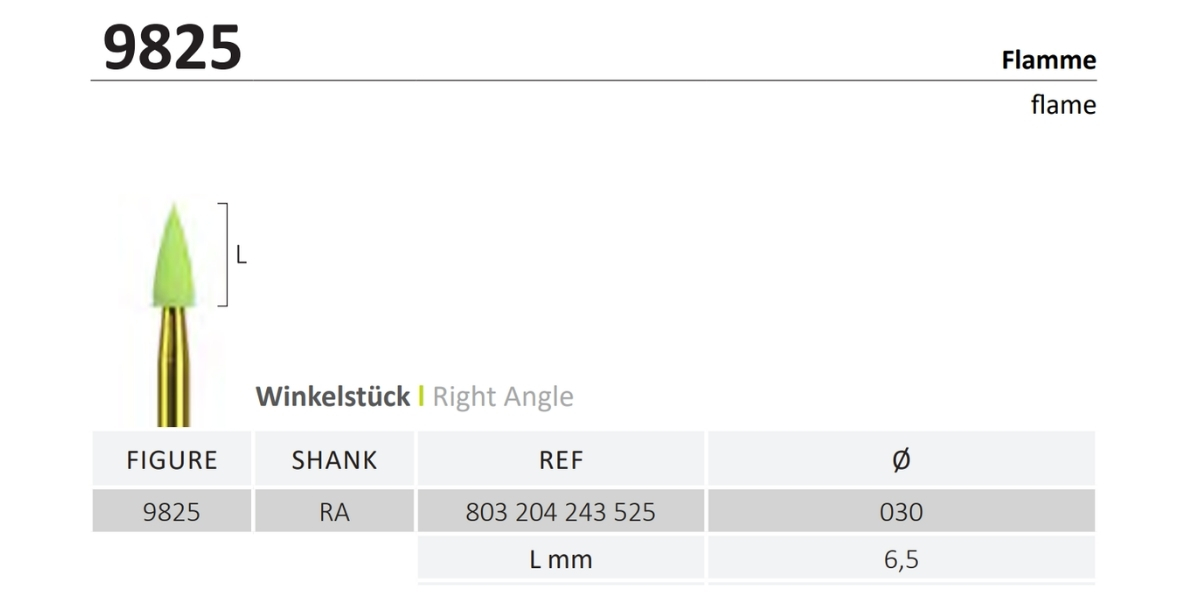Click the RA shank cell
The height and width of the screenshot is (603, 1200).
click(x=334, y=512)
